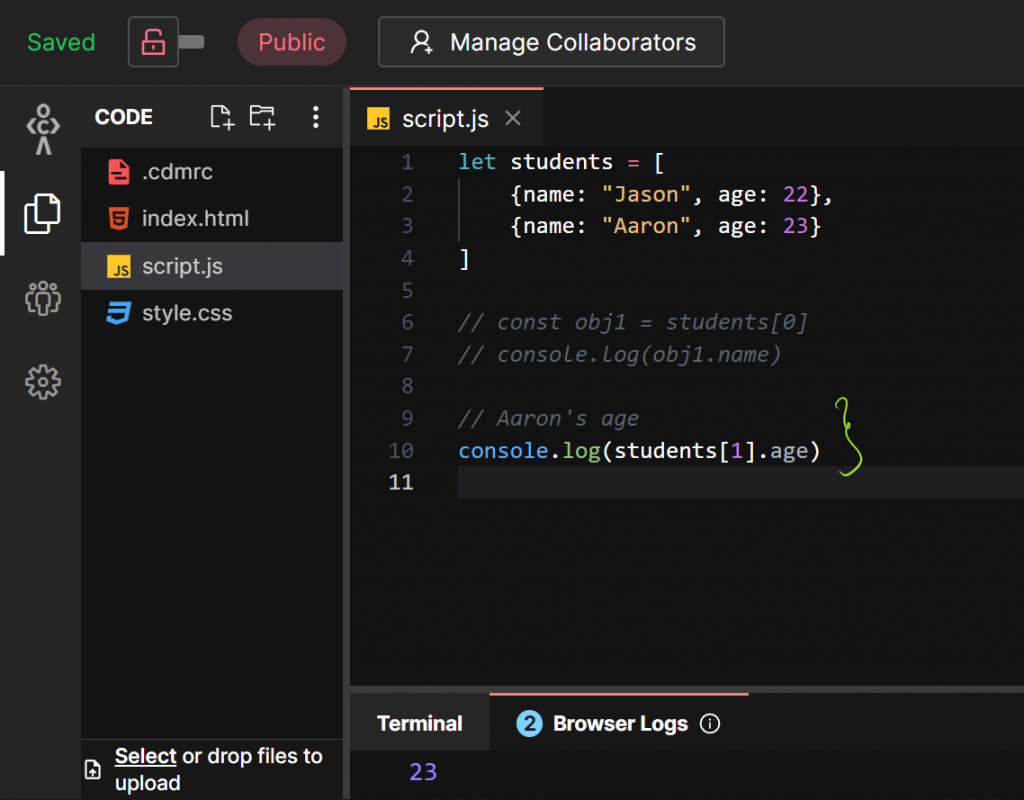
Task: Click the "let students = [" code line
Action: point(561,162)
